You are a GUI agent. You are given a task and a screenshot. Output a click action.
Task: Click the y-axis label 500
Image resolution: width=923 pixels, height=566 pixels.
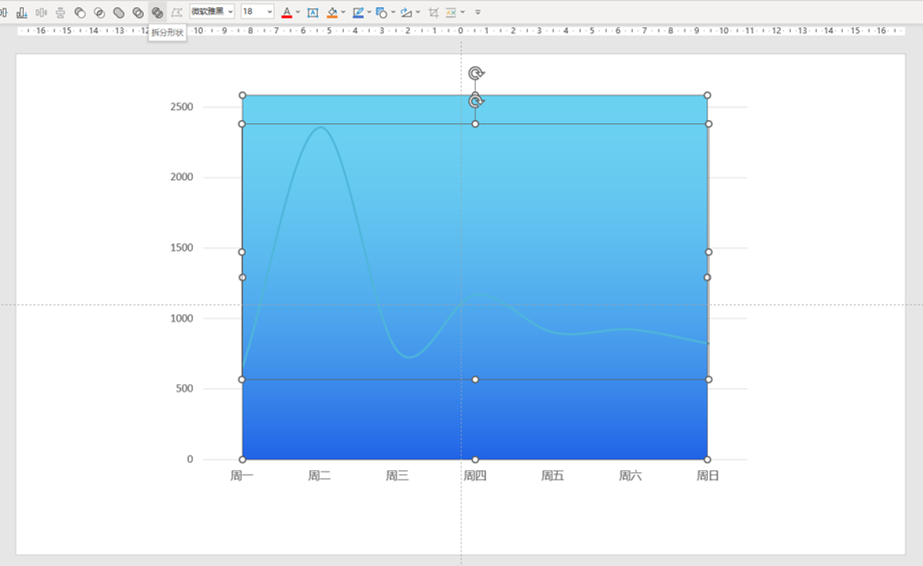(x=185, y=388)
